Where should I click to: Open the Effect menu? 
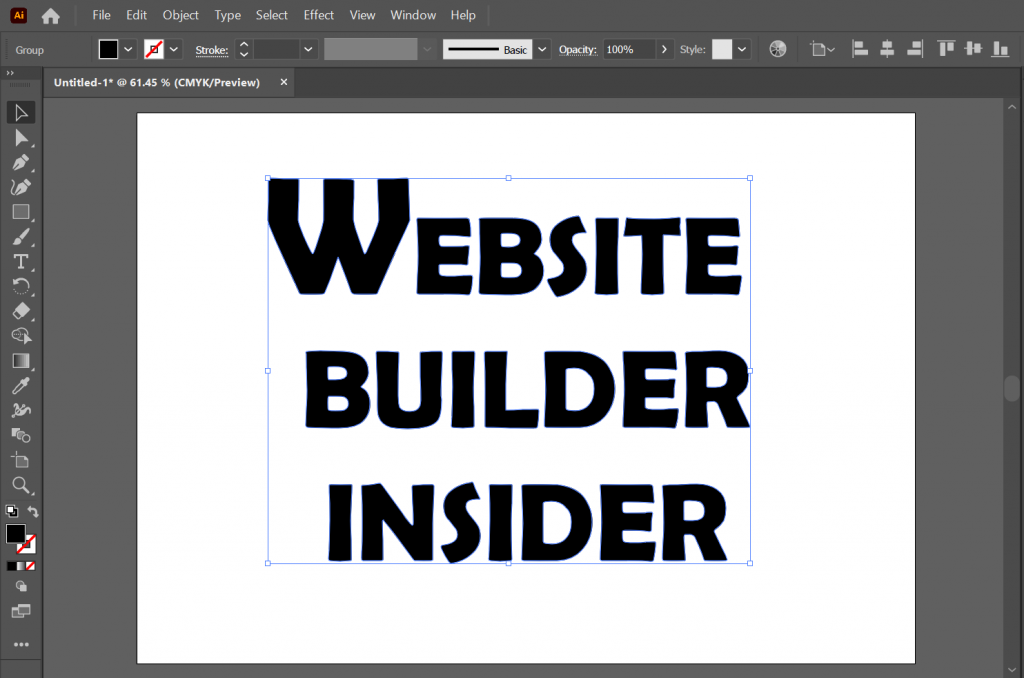click(318, 15)
